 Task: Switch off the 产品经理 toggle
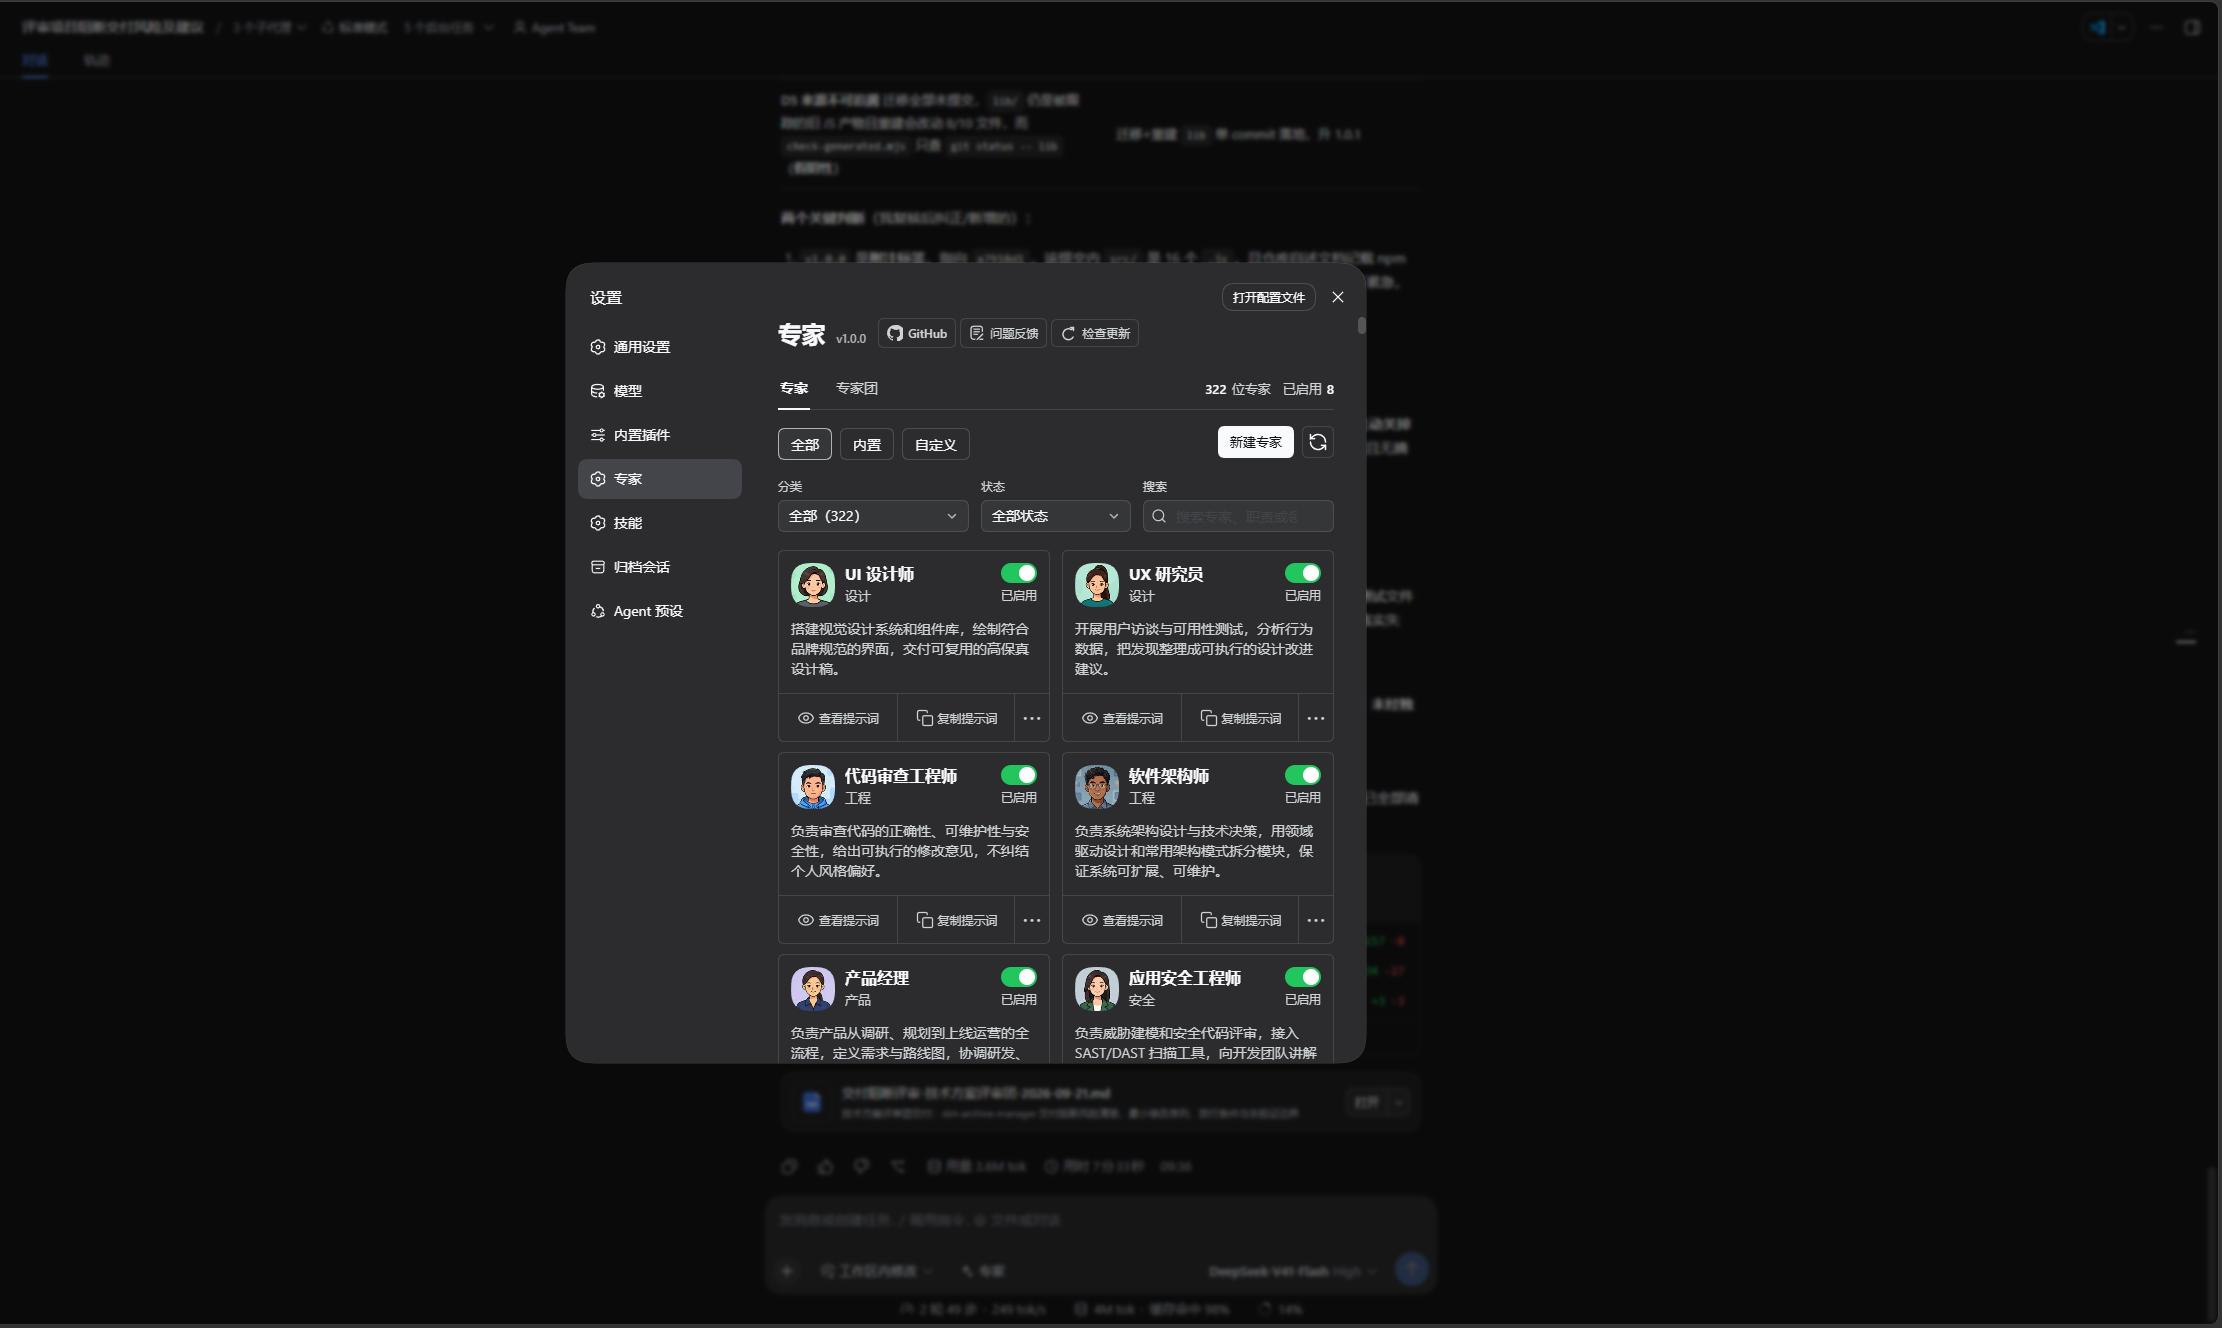point(1019,977)
